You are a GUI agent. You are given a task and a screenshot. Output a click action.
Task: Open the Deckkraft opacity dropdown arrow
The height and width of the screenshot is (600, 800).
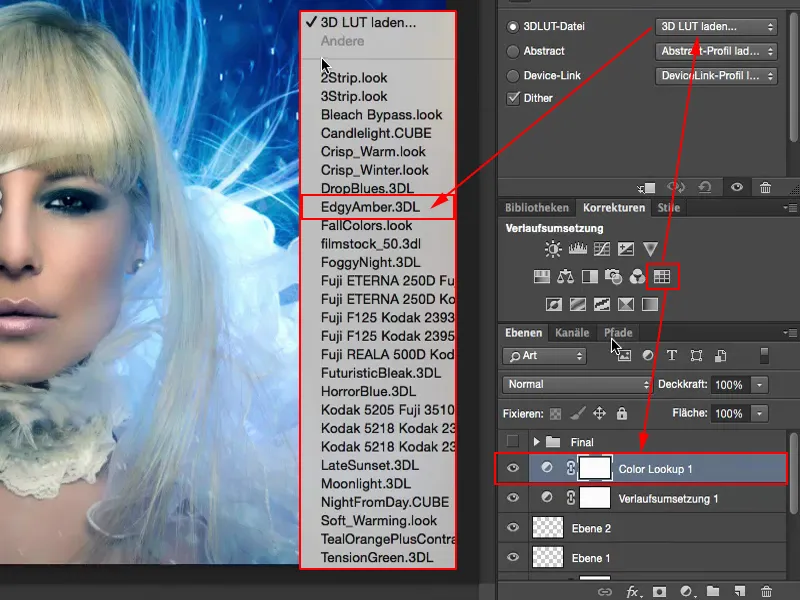pyautogui.click(x=760, y=385)
